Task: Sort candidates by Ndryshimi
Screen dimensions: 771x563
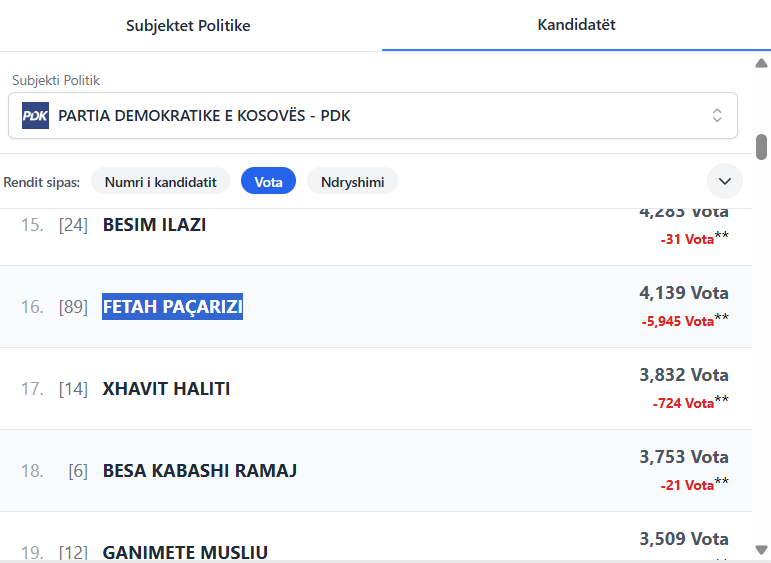Action: (352, 181)
